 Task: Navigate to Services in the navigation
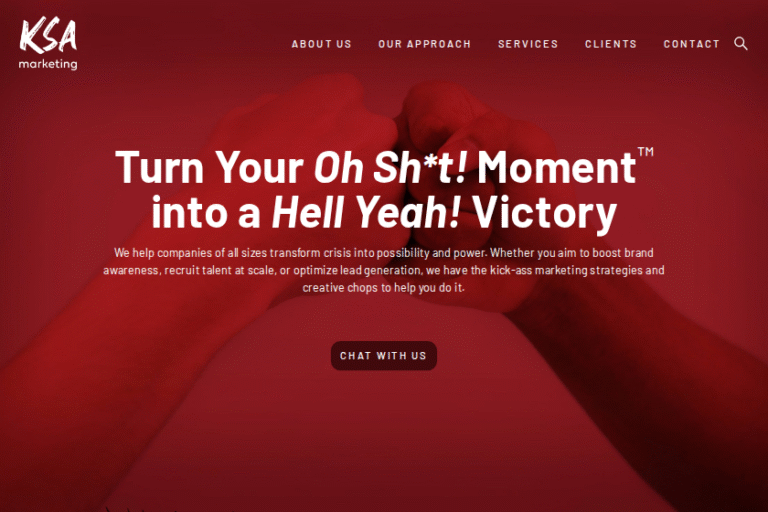click(528, 44)
